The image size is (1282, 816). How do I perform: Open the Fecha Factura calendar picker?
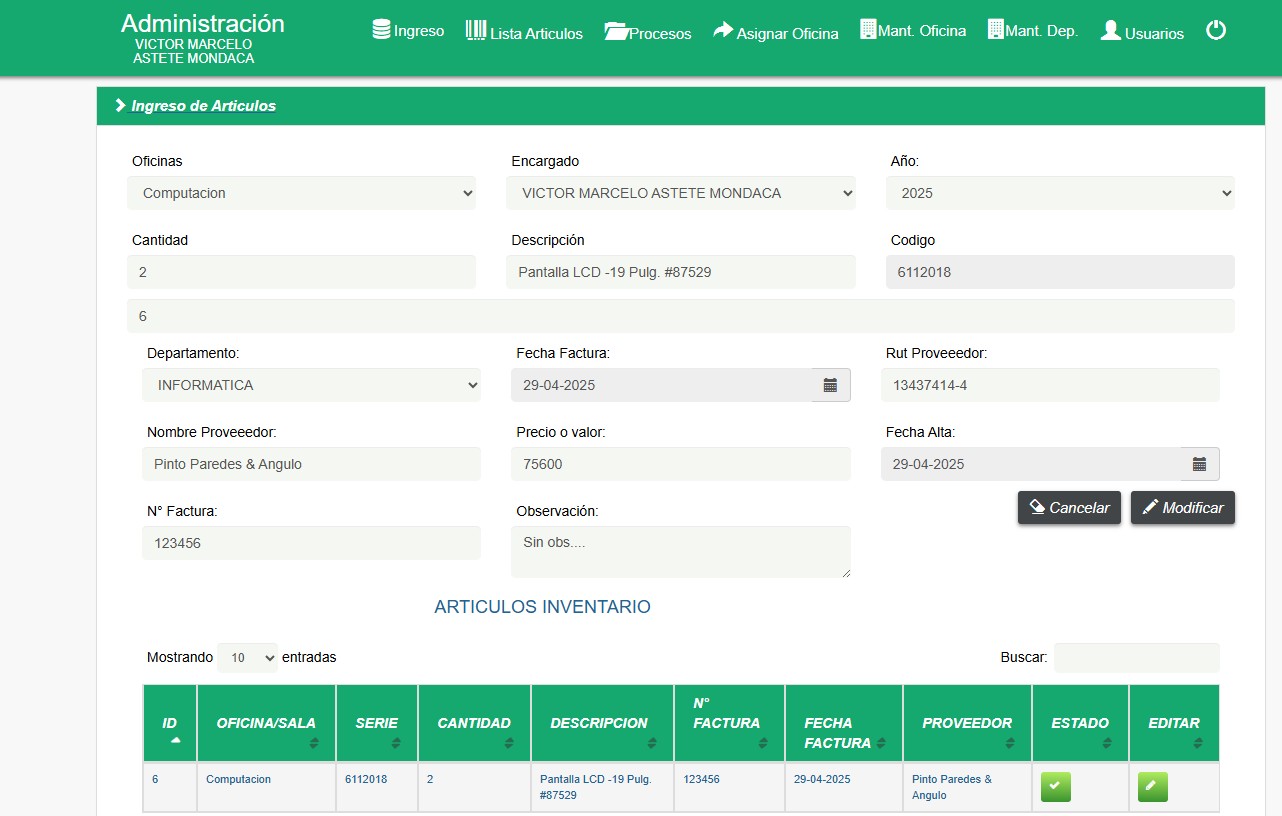830,385
